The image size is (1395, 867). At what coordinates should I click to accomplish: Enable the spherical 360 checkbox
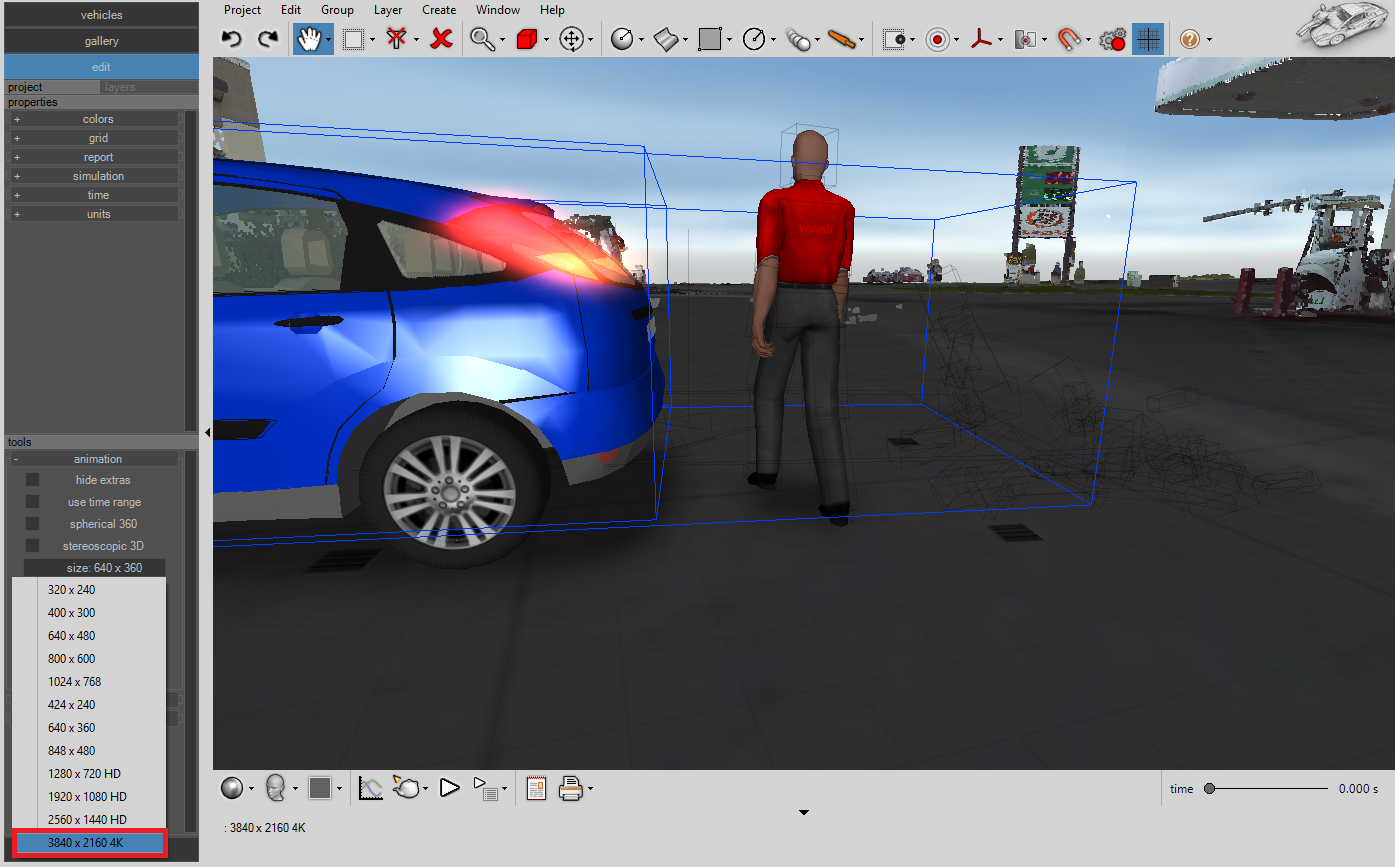[32, 524]
